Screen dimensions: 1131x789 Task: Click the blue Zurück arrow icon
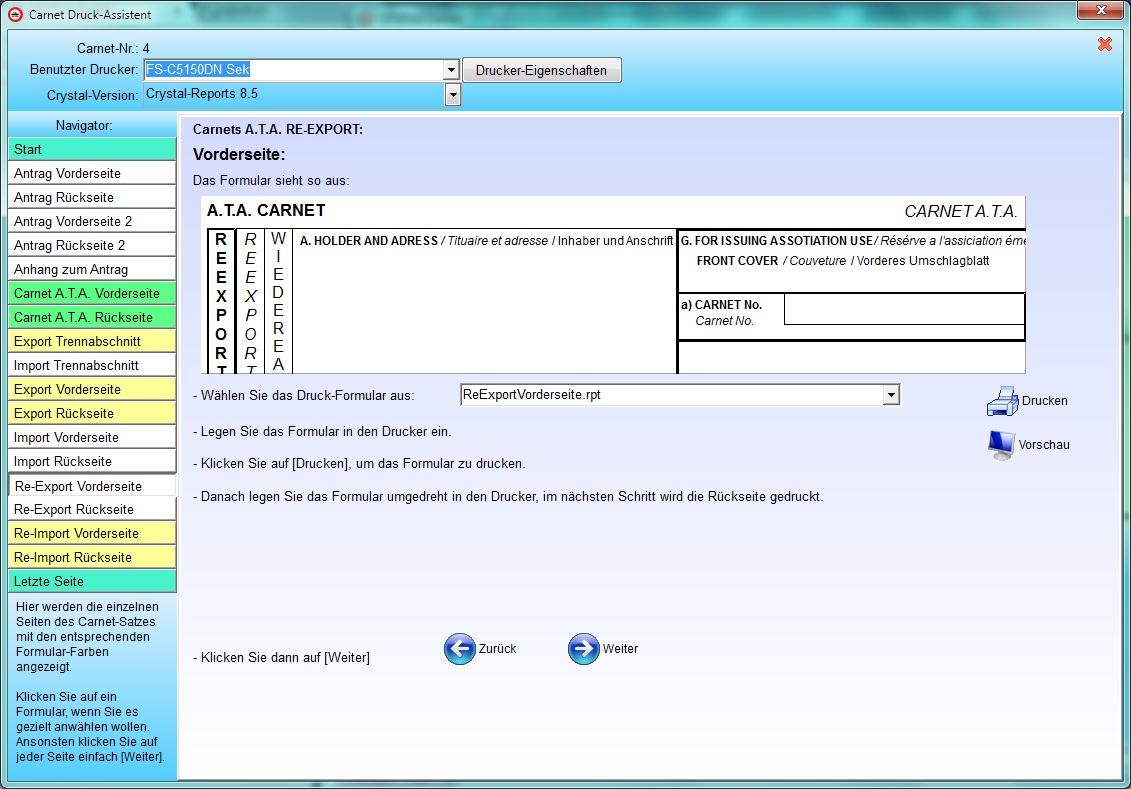click(x=459, y=649)
